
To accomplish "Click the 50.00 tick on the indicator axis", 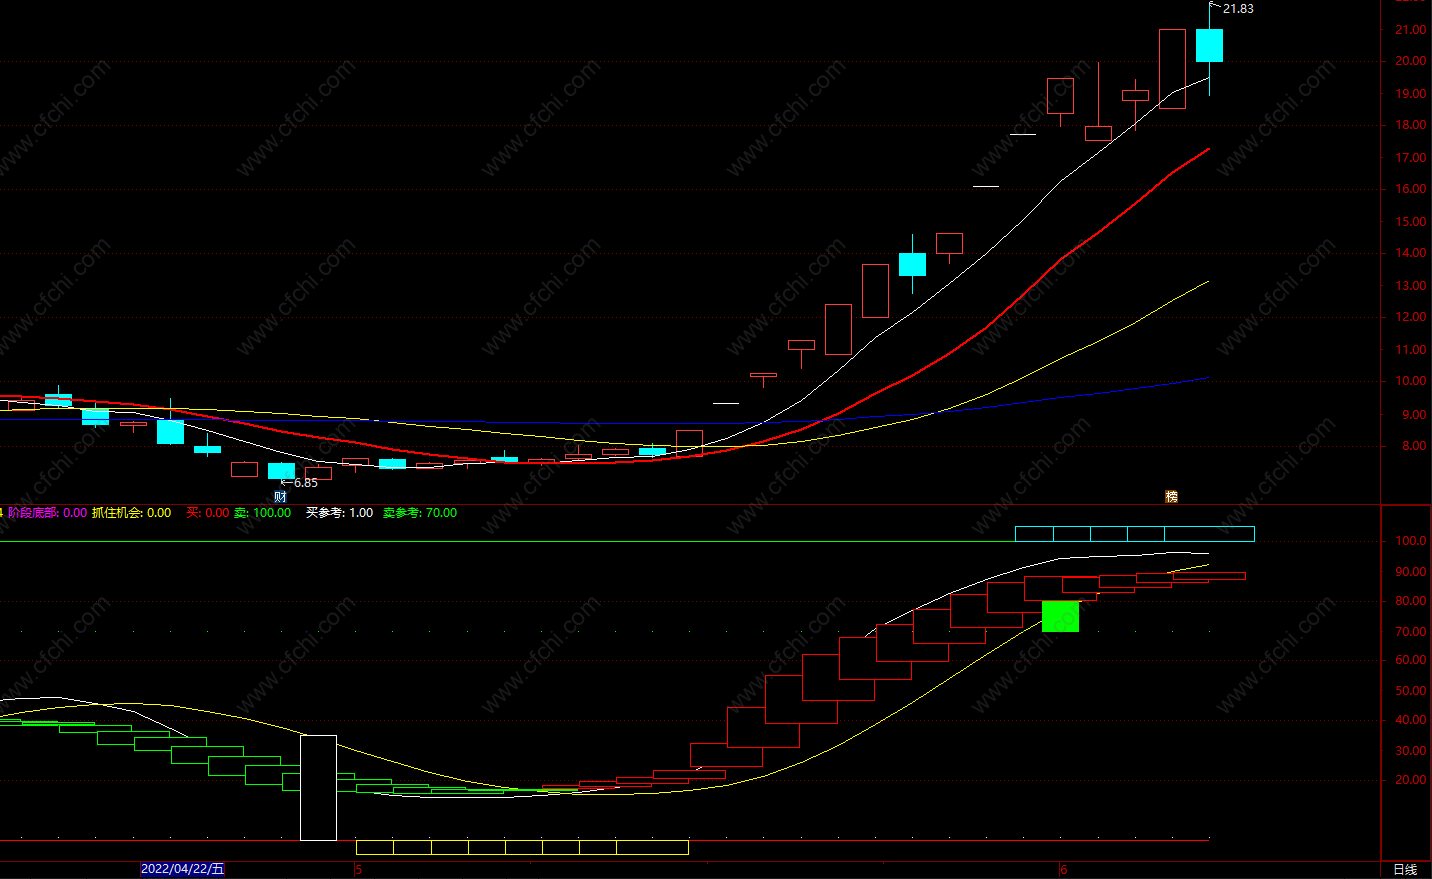I will (1411, 691).
